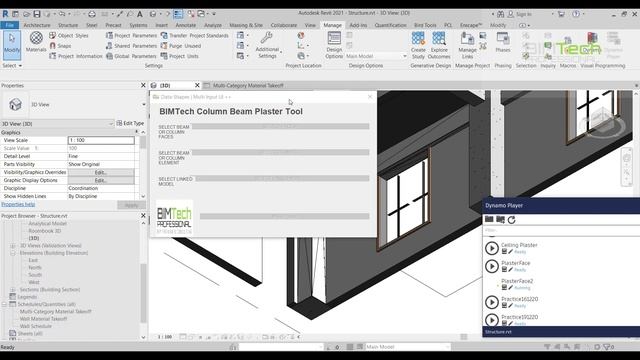
Task: Click the Sign In user icon
Action: tap(511, 14)
